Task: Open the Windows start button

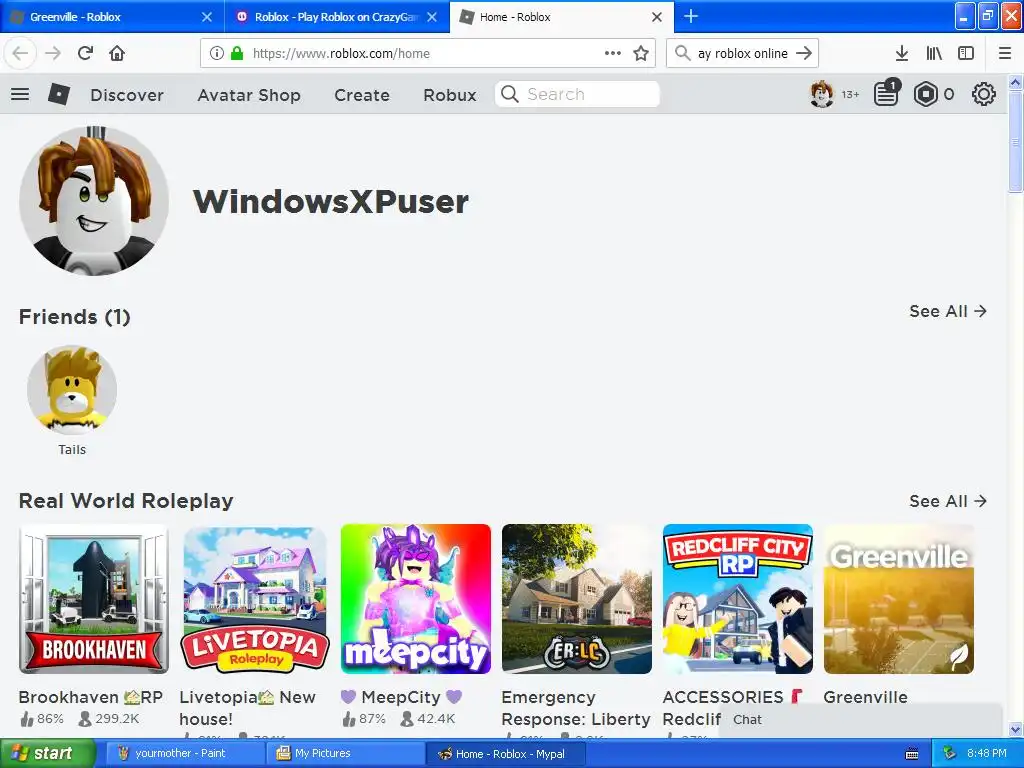Action: click(x=46, y=754)
